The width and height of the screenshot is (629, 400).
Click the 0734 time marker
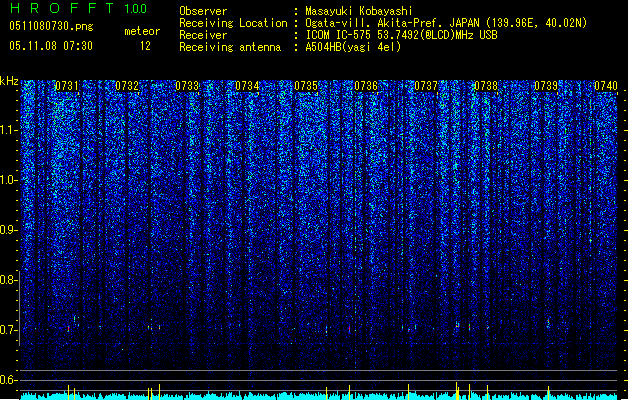pyautogui.click(x=247, y=86)
